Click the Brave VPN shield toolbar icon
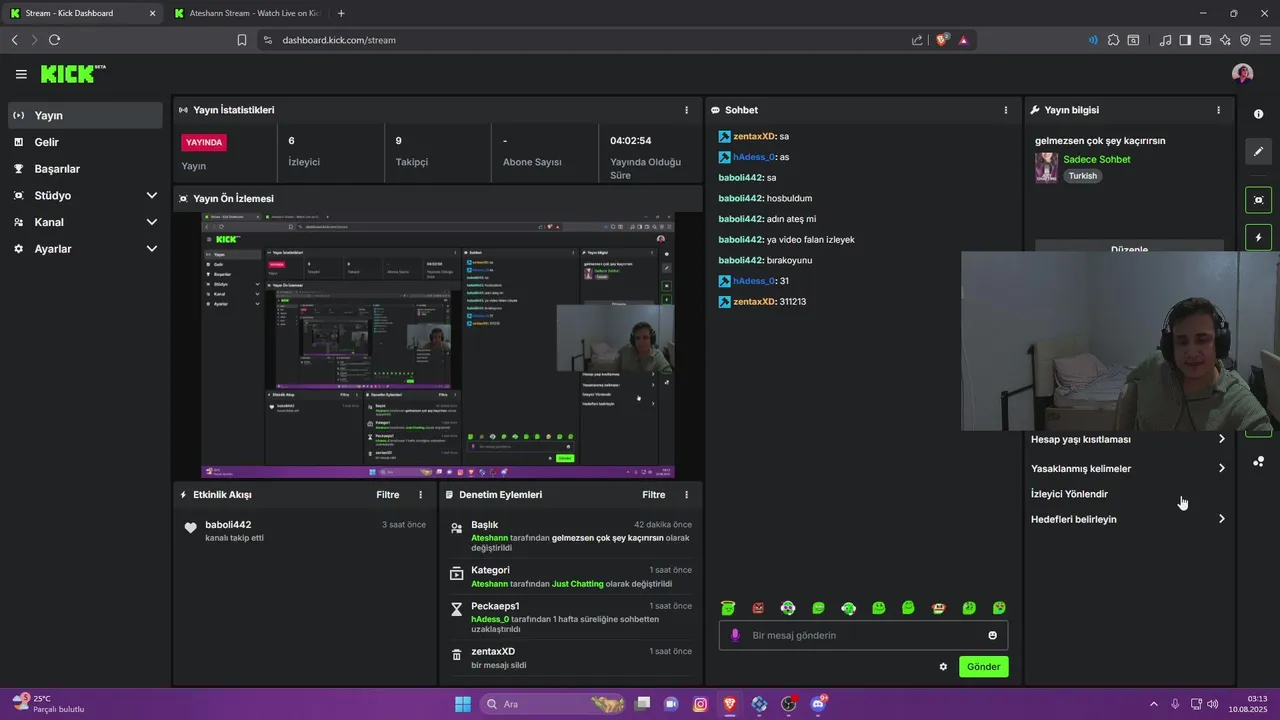Image resolution: width=1280 pixels, height=720 pixels. coord(1245,40)
